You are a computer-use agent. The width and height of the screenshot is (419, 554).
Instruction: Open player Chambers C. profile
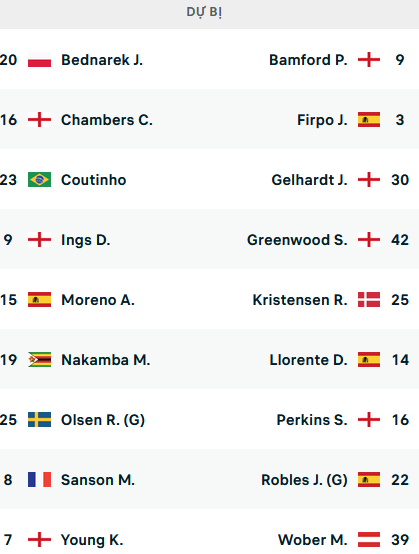[107, 120]
